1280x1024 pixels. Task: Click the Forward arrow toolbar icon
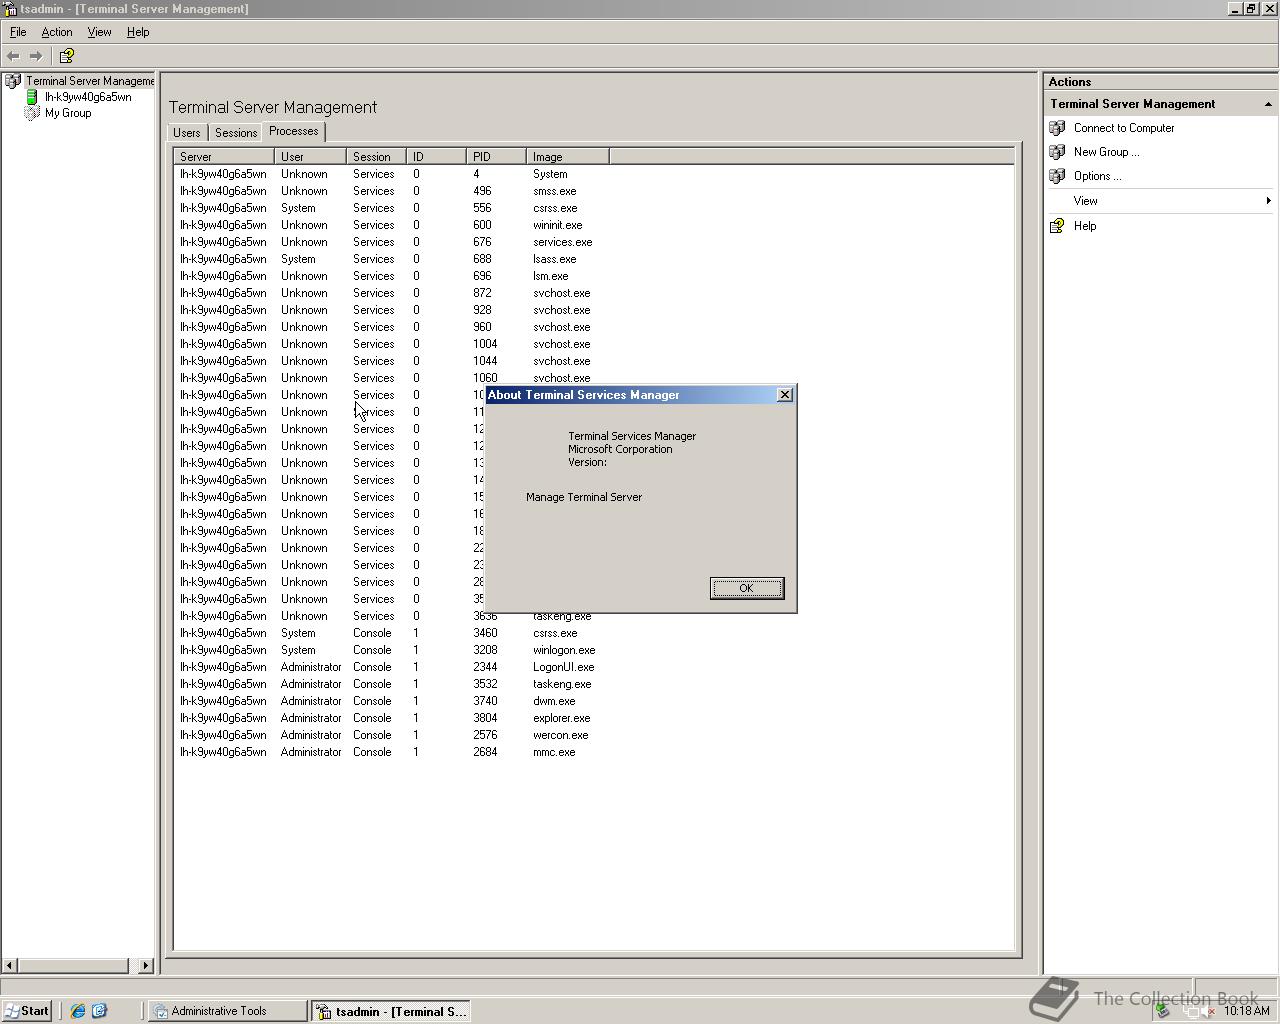pos(36,56)
